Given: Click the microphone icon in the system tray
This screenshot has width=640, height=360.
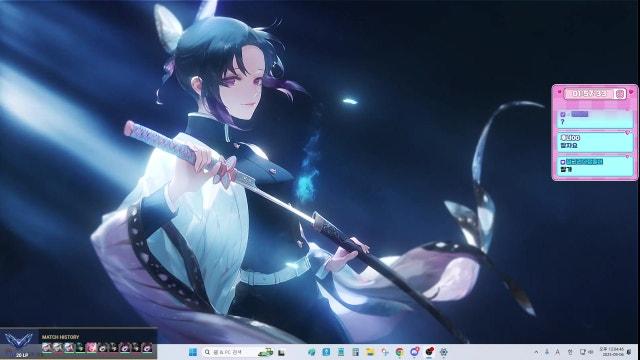Looking at the screenshot, I should click(x=547, y=352).
